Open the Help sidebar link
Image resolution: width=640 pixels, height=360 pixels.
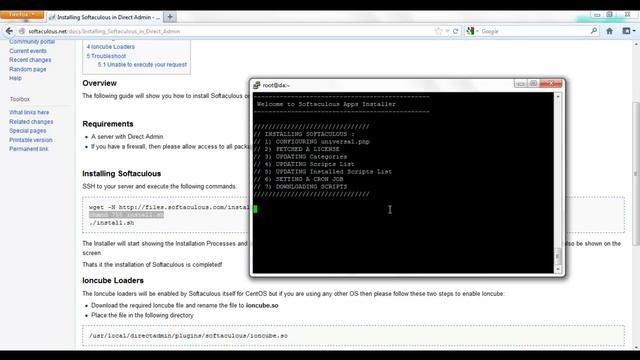click(15, 78)
